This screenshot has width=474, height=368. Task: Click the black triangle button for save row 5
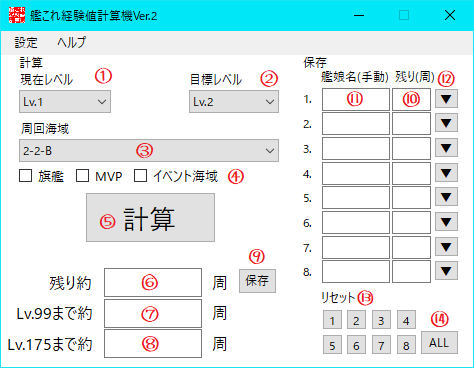(446, 197)
